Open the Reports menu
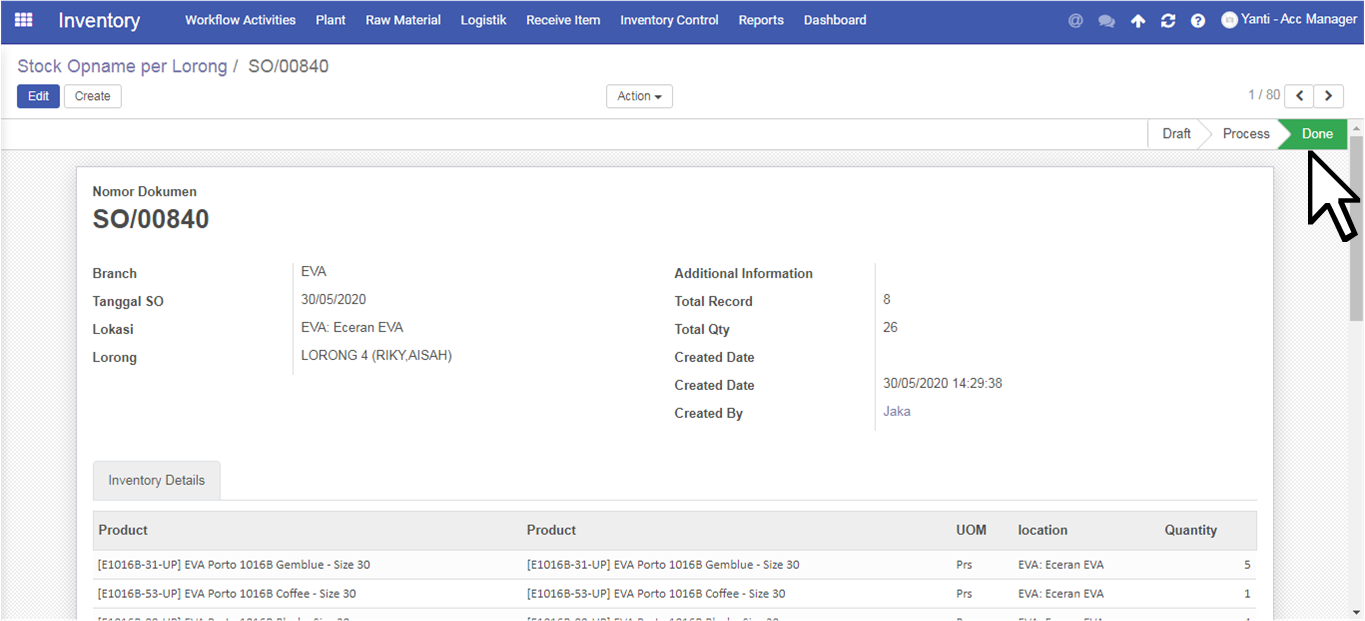1365x621 pixels. tap(761, 20)
